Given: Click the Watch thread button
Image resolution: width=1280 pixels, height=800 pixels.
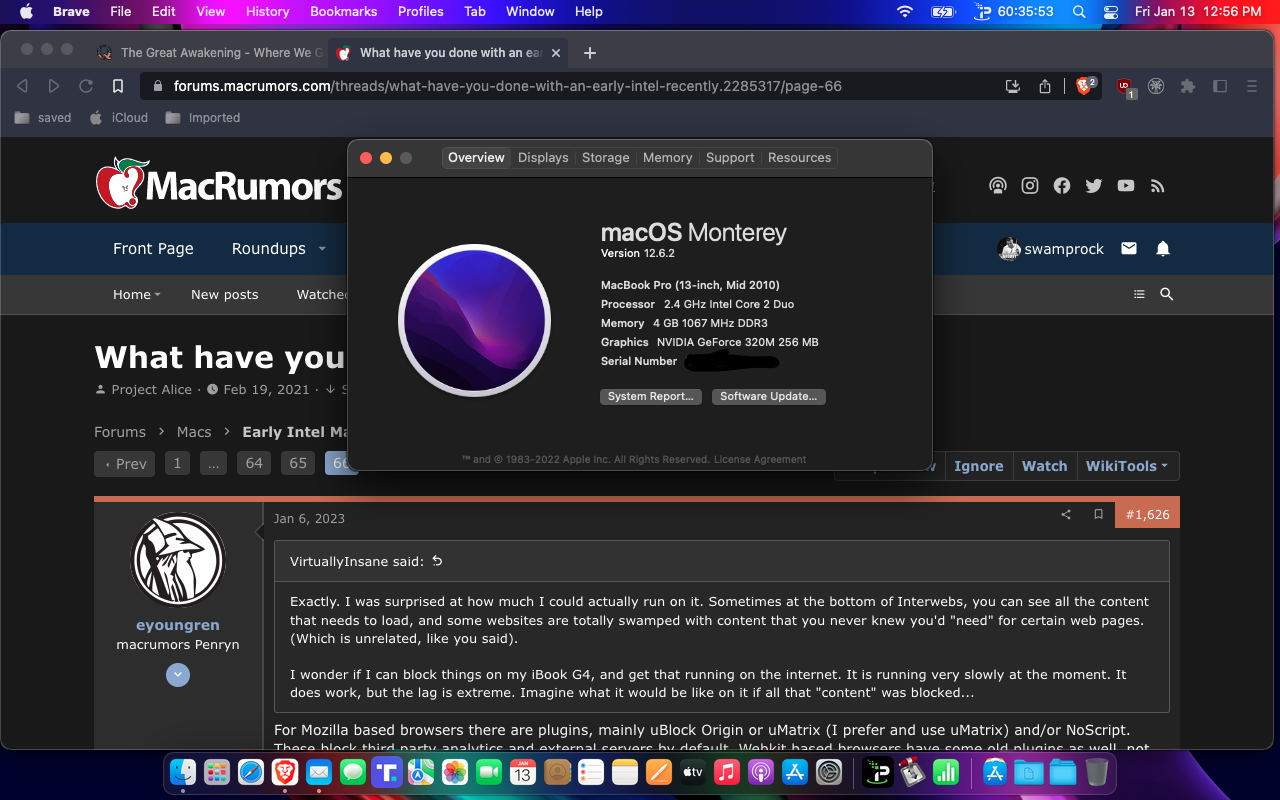Looking at the screenshot, I should pos(1044,466).
